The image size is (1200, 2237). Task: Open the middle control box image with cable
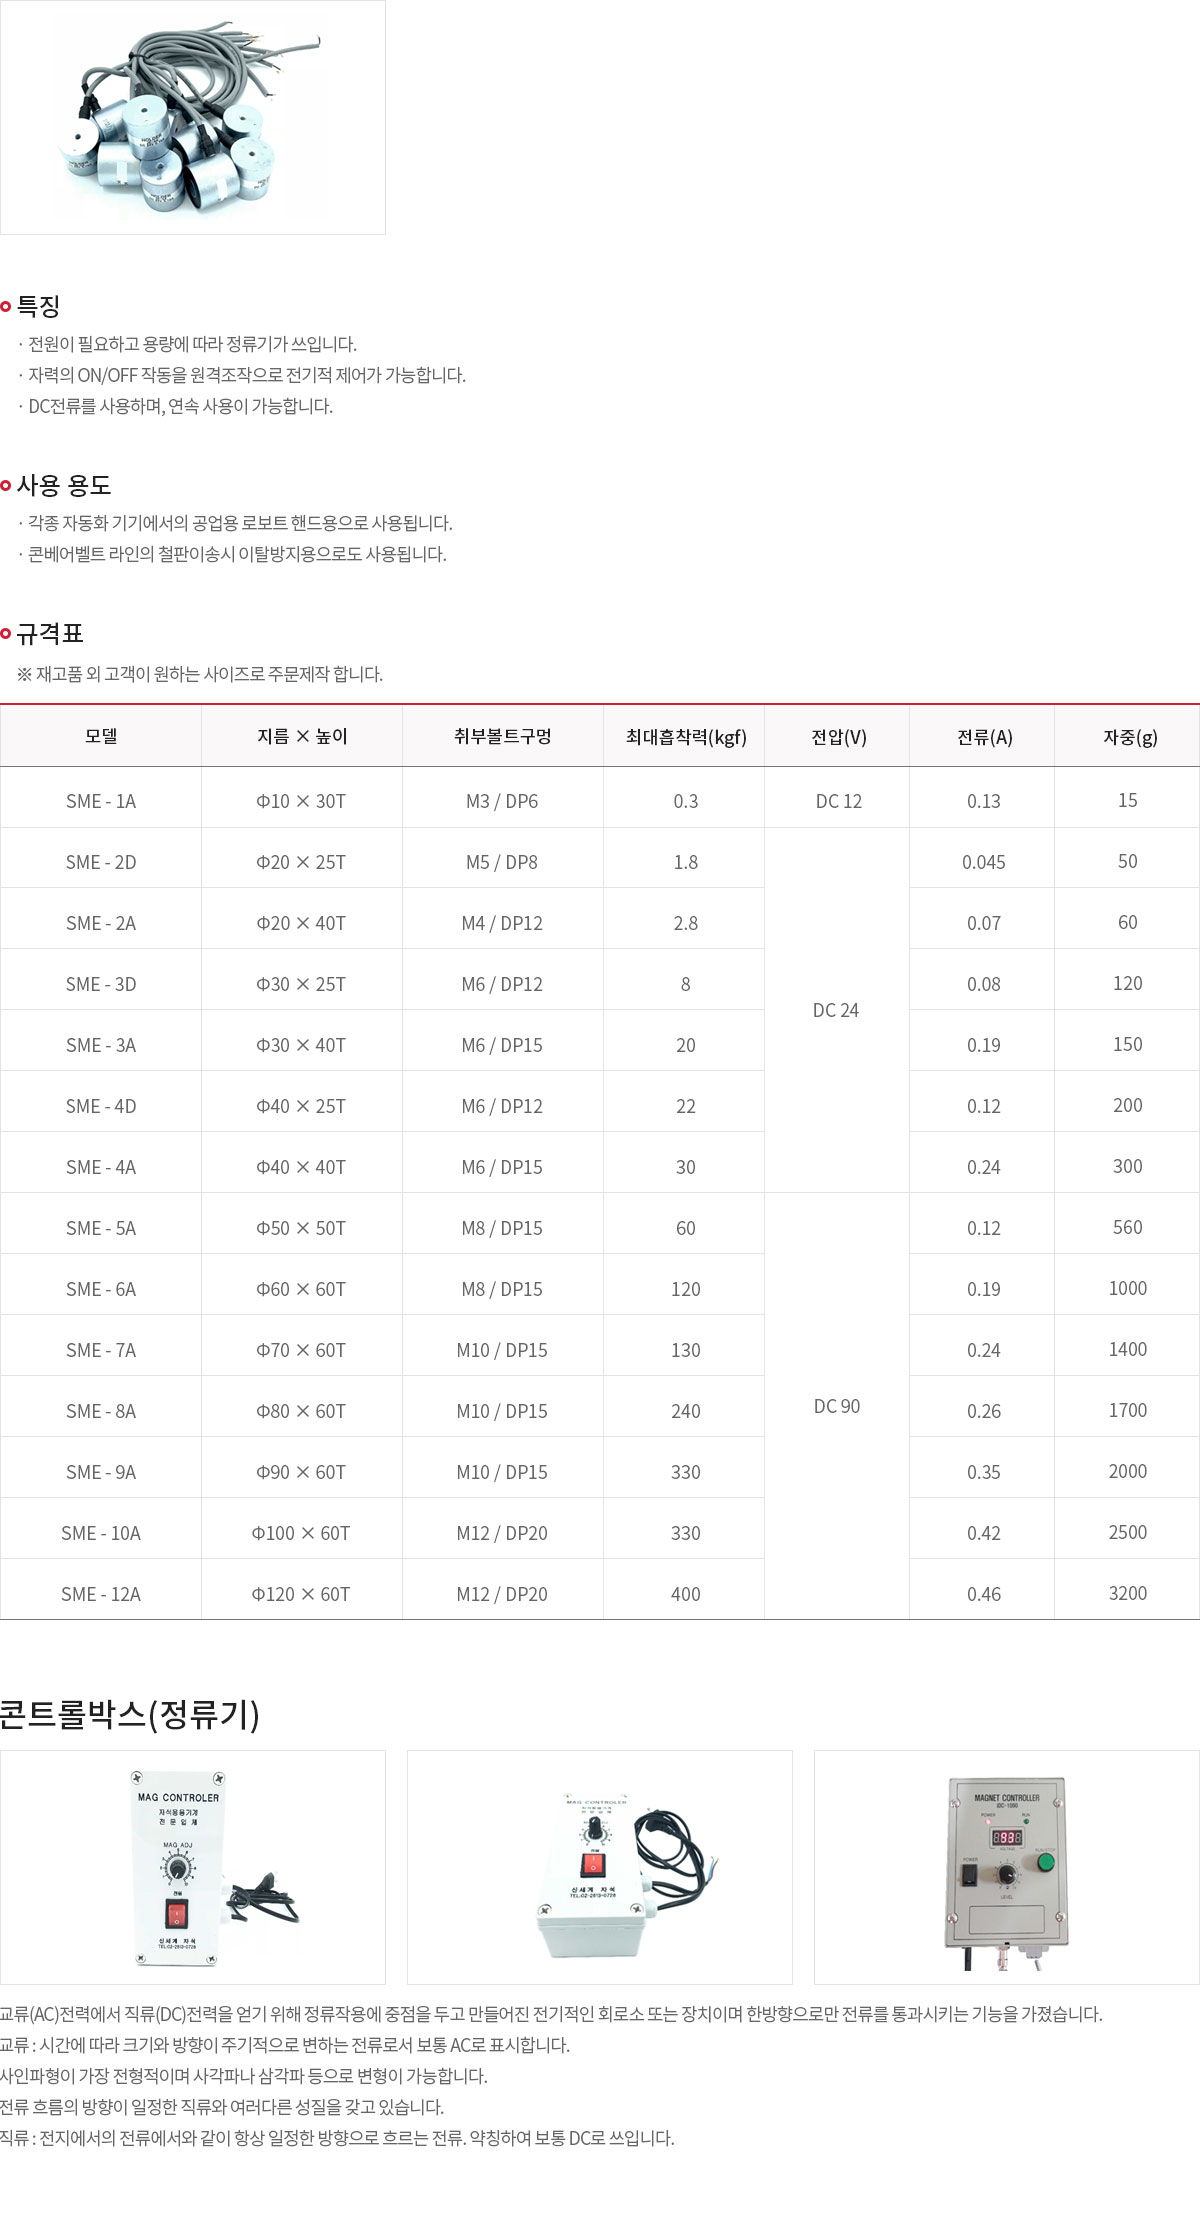coord(599,1867)
